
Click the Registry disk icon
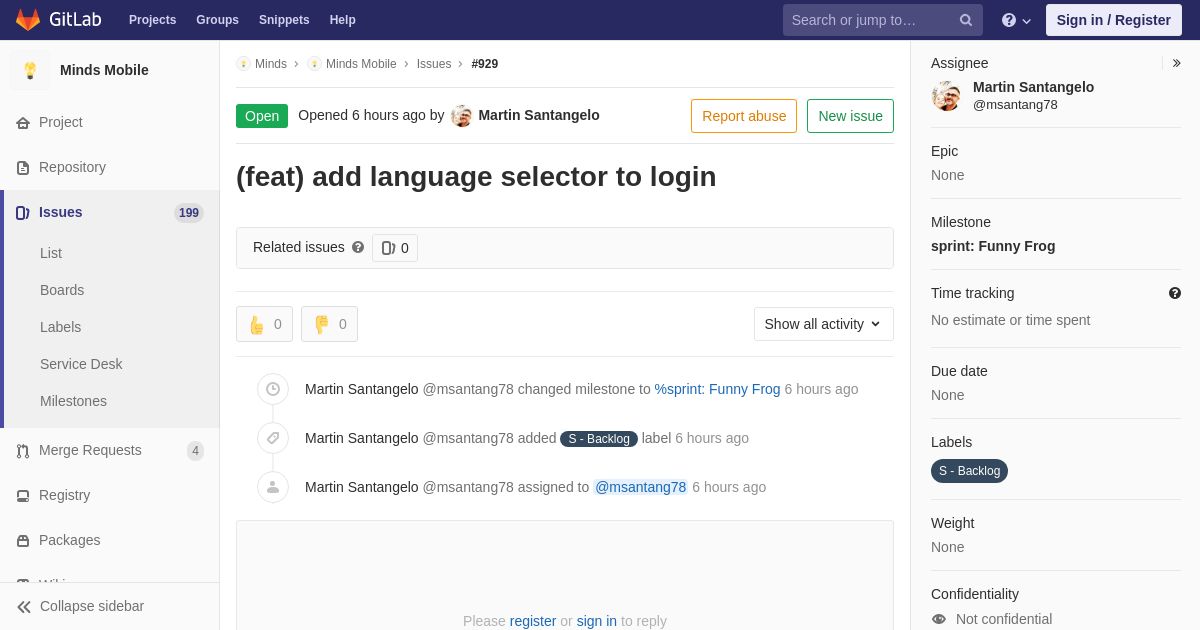click(23, 496)
